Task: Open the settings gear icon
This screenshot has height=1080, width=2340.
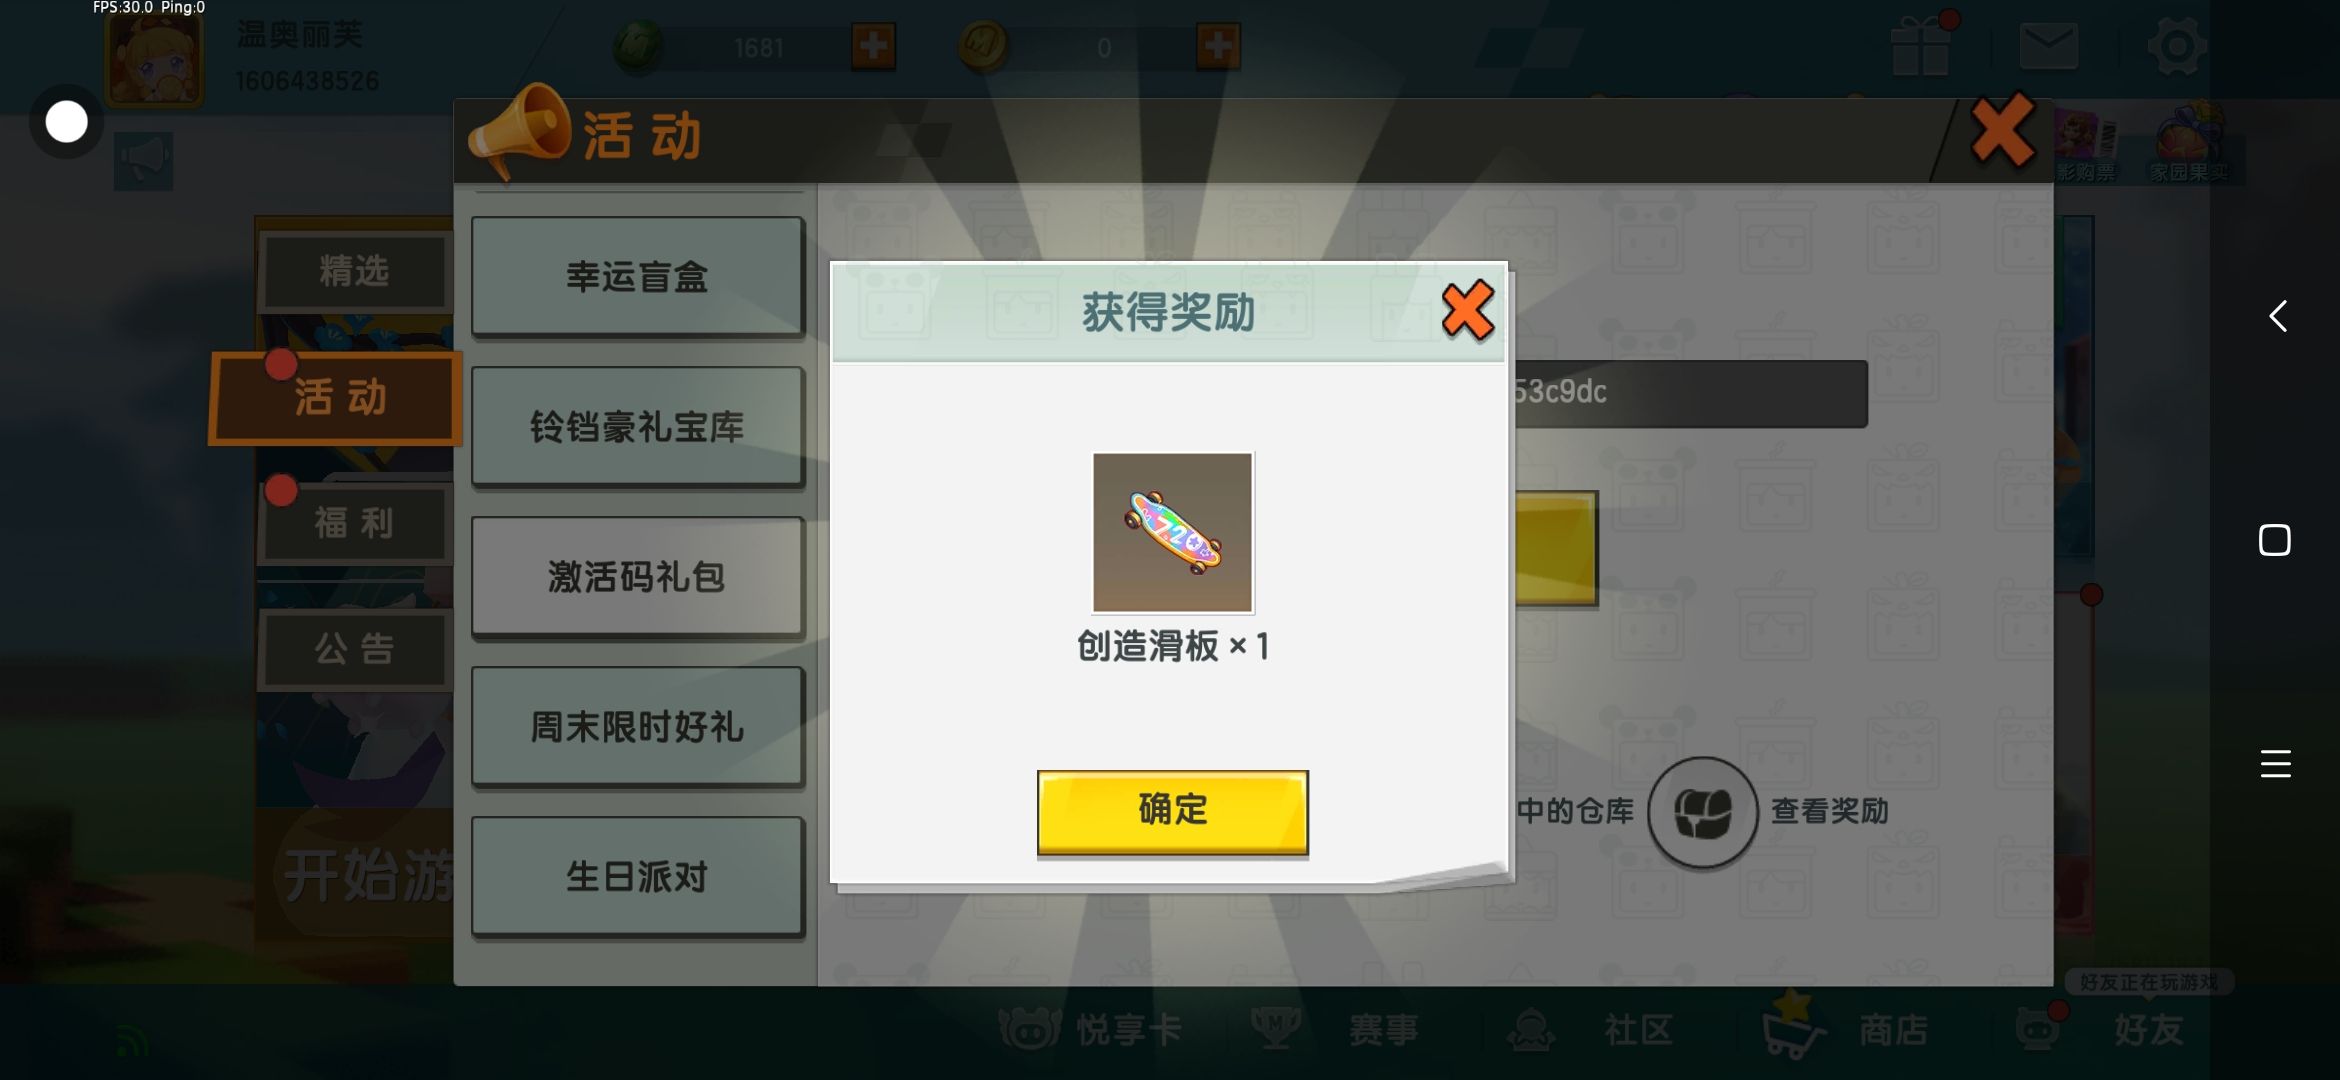Action: pos(2176,46)
